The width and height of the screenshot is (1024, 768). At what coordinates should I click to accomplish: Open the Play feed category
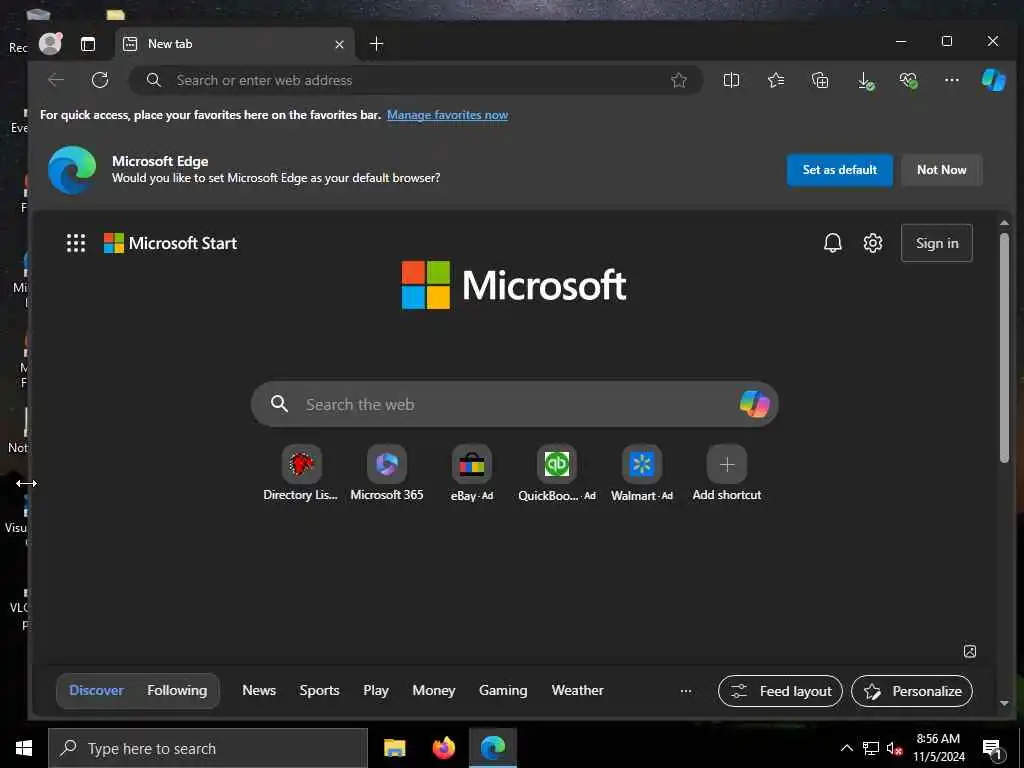pyautogui.click(x=376, y=690)
